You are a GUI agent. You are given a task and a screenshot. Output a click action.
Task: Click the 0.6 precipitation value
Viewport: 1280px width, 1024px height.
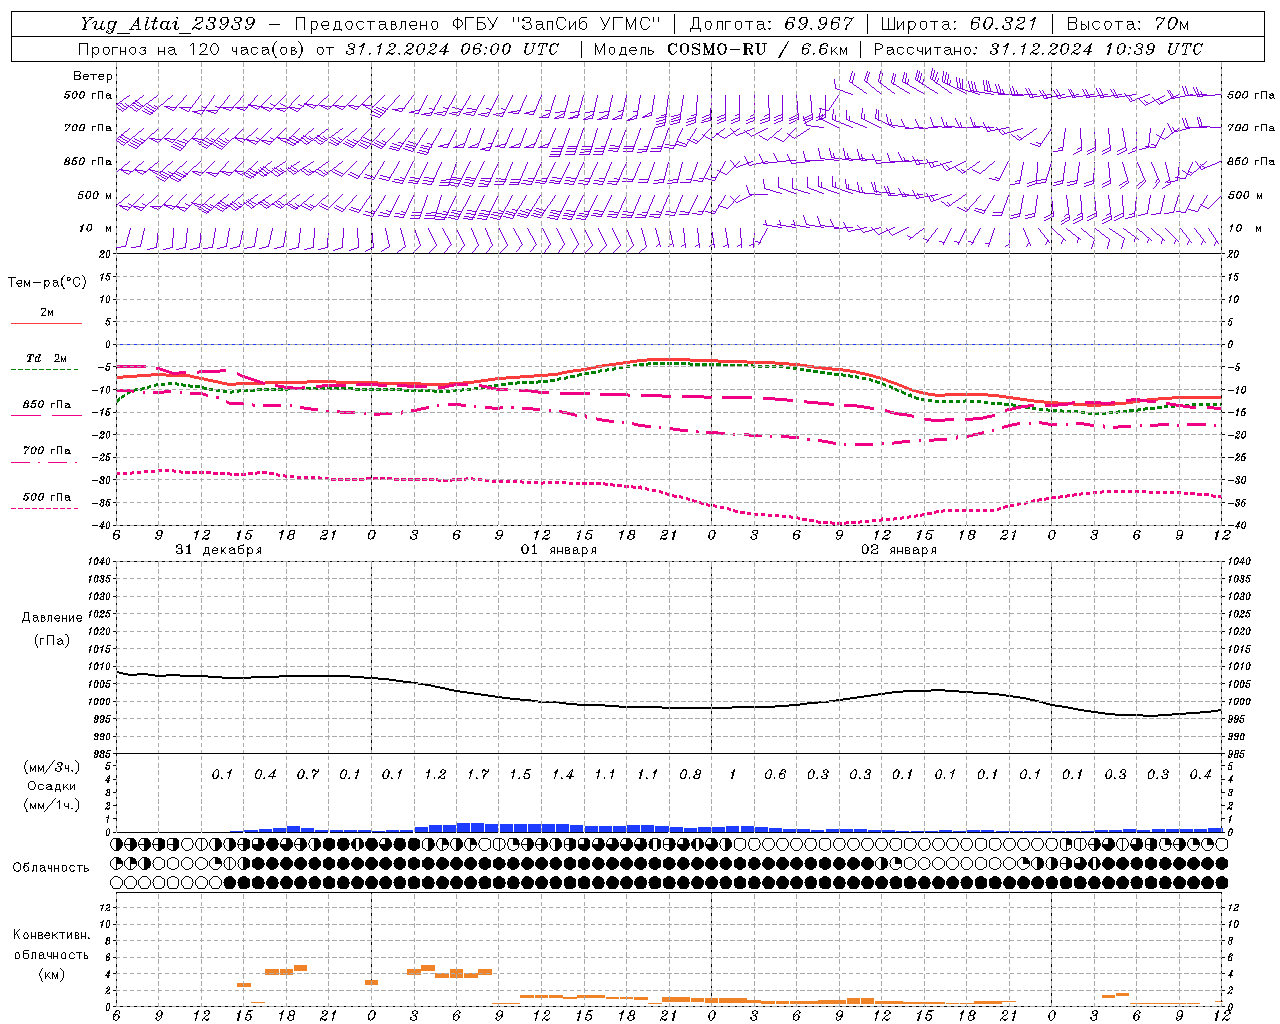pos(775,774)
